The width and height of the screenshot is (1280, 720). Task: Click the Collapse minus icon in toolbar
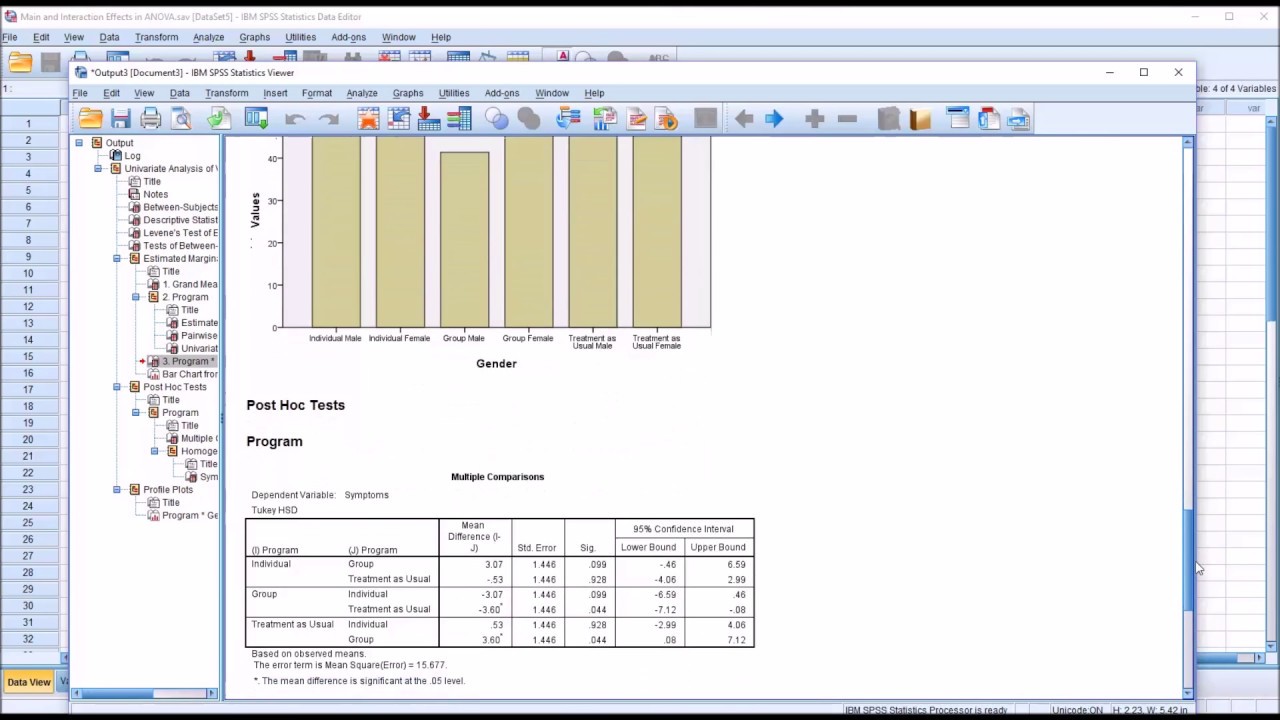(847, 119)
